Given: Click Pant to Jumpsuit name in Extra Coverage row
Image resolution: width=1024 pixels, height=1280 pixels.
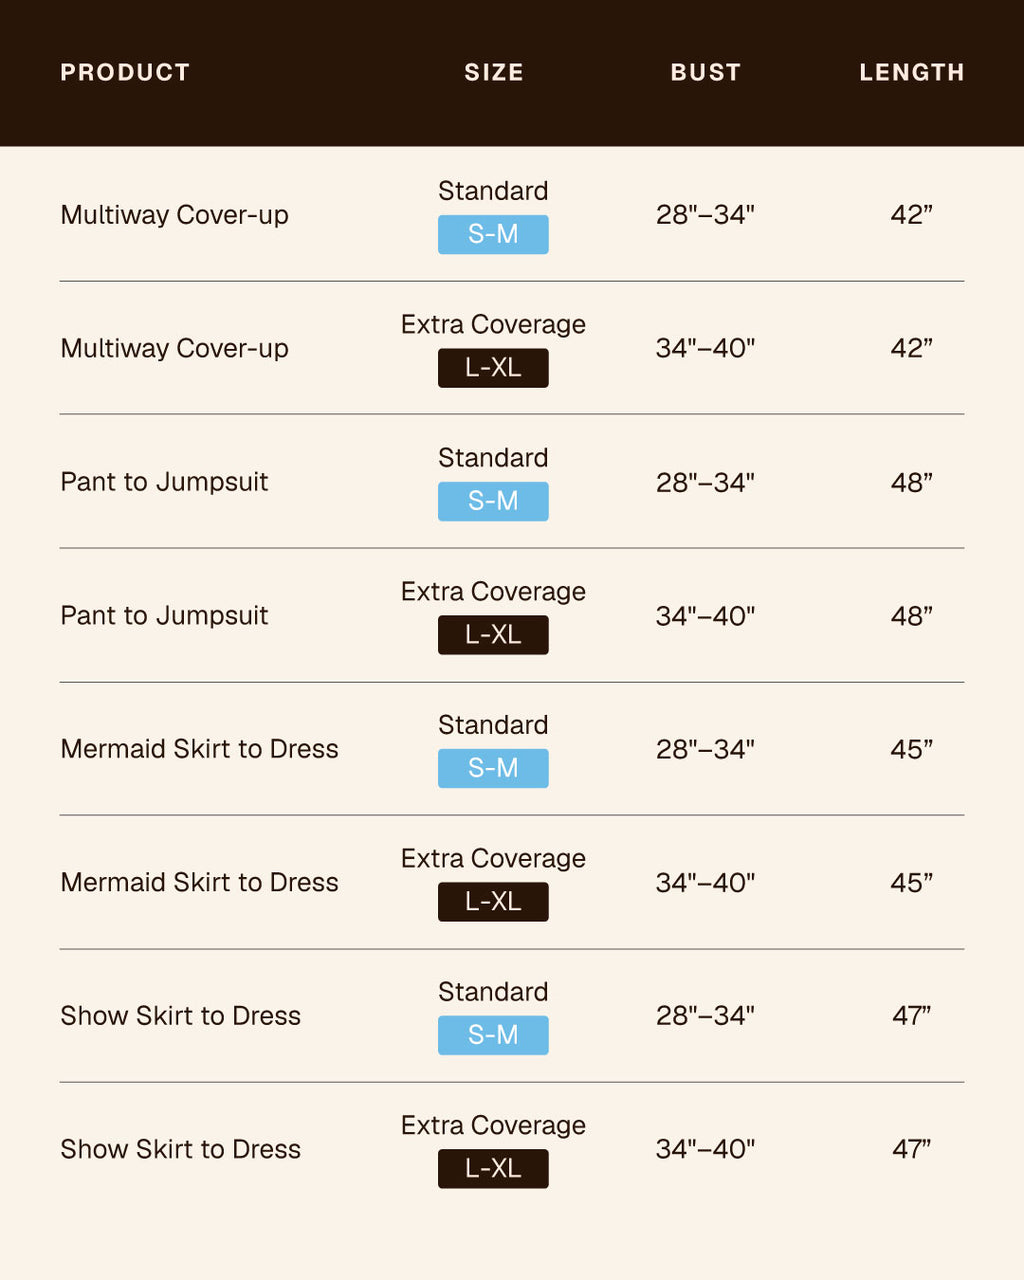Looking at the screenshot, I should [164, 615].
